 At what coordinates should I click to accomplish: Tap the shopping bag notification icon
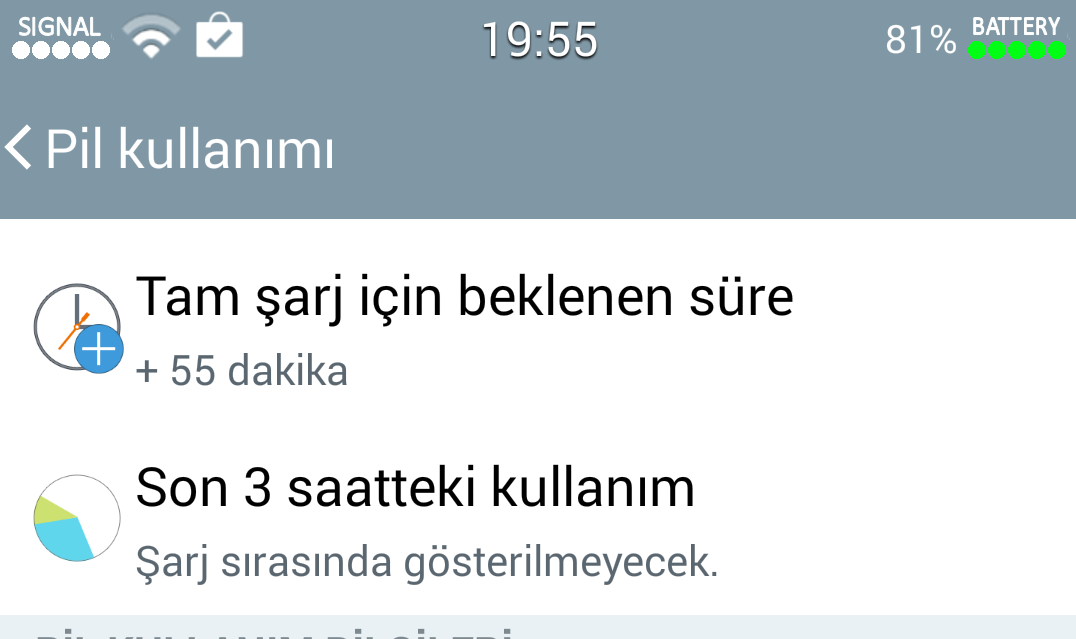click(220, 36)
